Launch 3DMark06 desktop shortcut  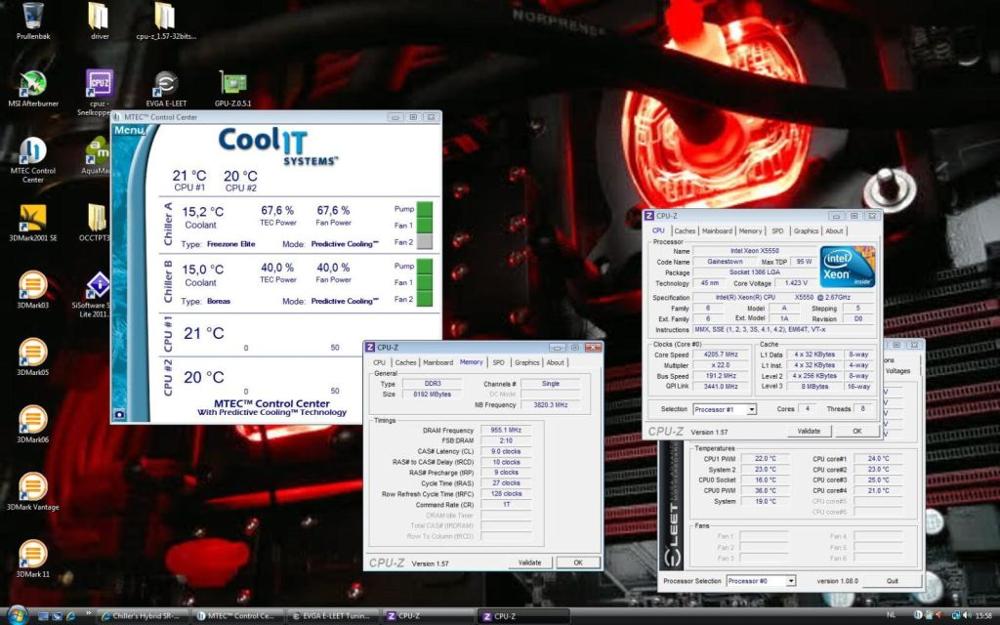(x=33, y=424)
